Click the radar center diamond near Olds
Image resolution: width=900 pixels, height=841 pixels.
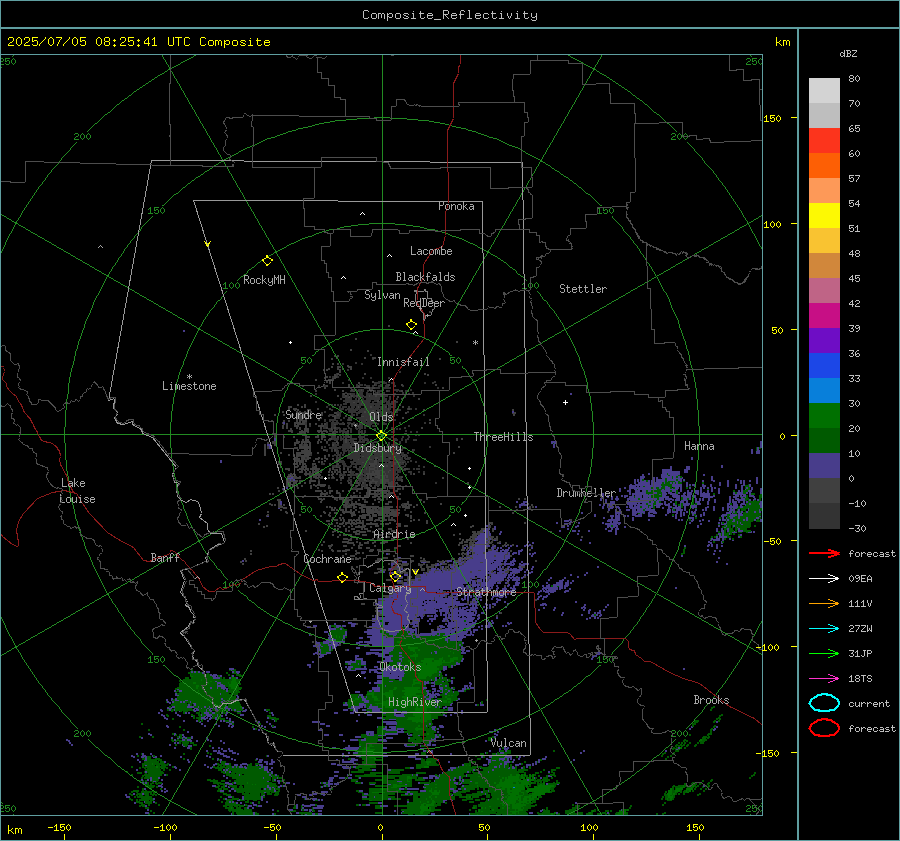click(x=381, y=436)
